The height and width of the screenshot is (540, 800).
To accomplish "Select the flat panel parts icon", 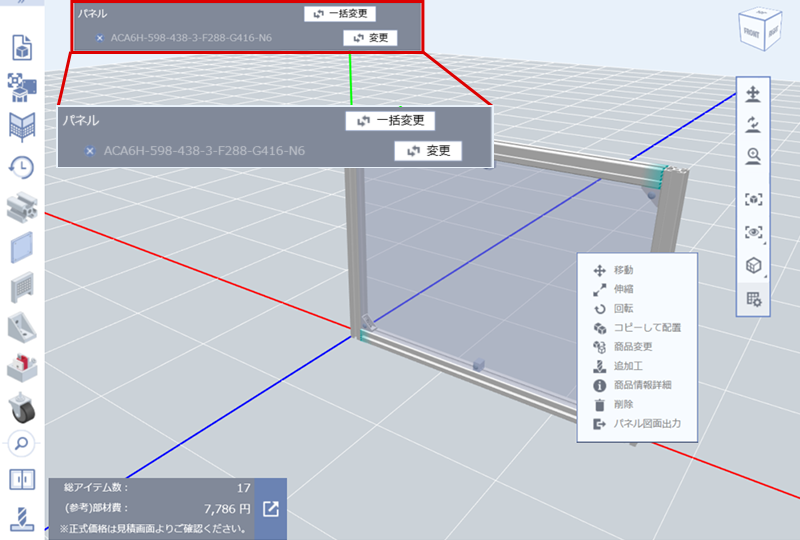I will tap(22, 246).
